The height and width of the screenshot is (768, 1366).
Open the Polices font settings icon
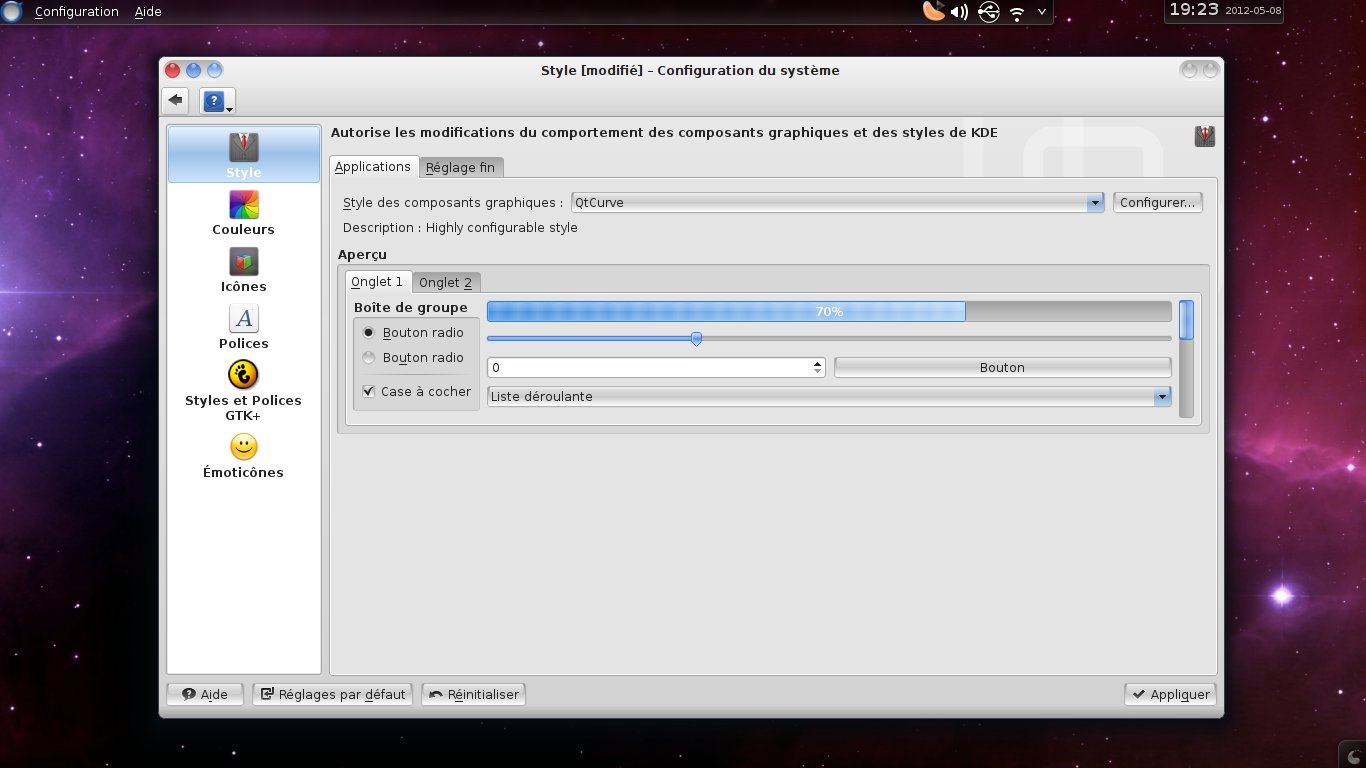[x=243, y=319]
